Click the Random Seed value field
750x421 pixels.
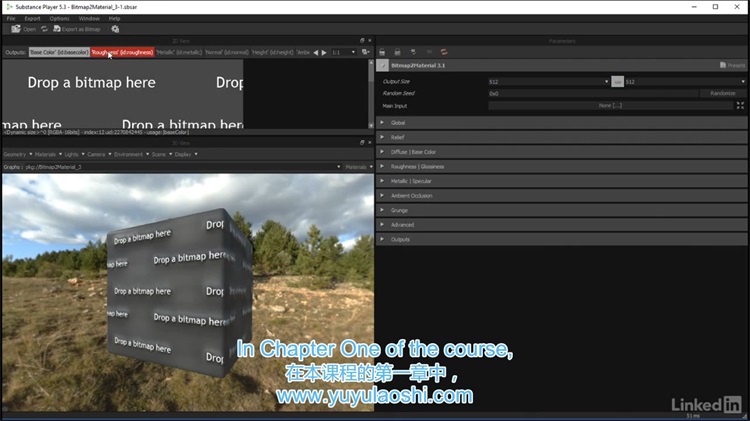click(x=593, y=93)
